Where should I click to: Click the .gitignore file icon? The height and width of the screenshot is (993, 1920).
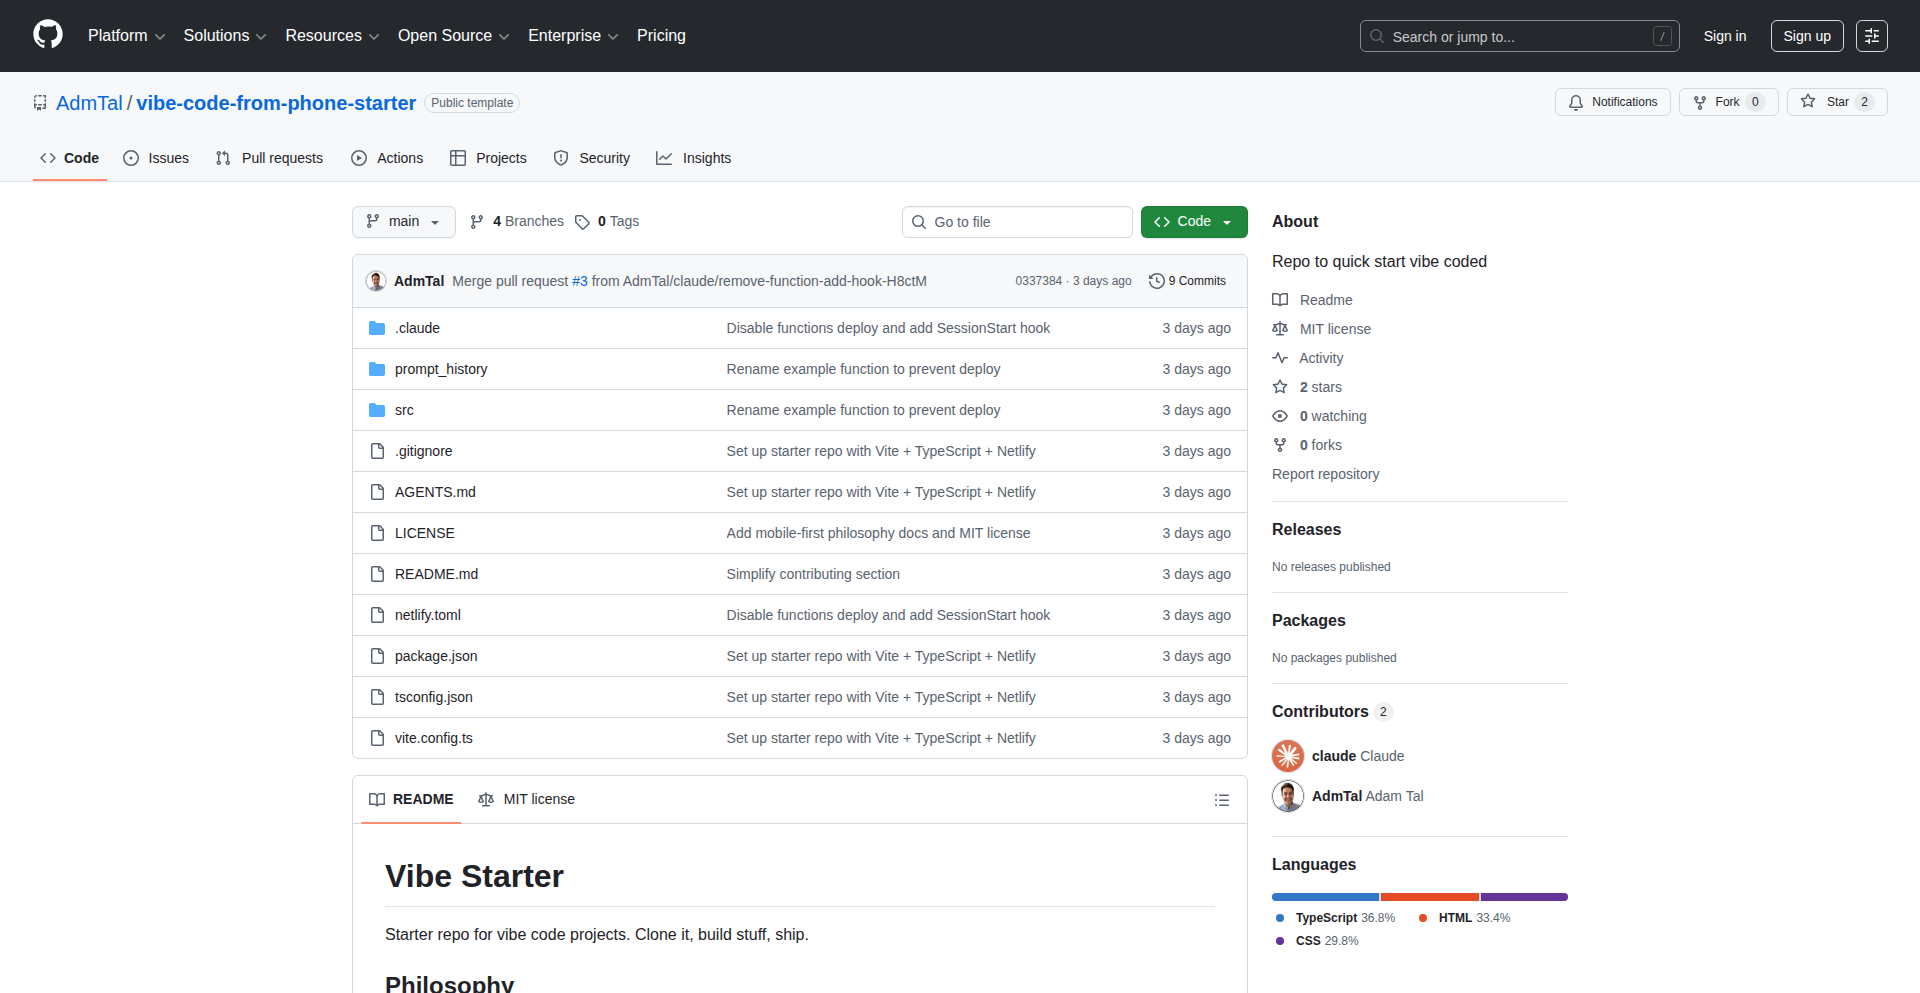click(x=377, y=451)
